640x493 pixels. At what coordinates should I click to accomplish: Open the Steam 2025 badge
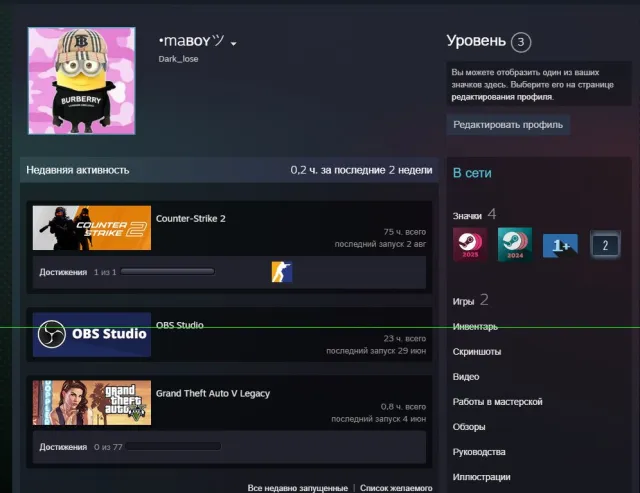pos(470,244)
